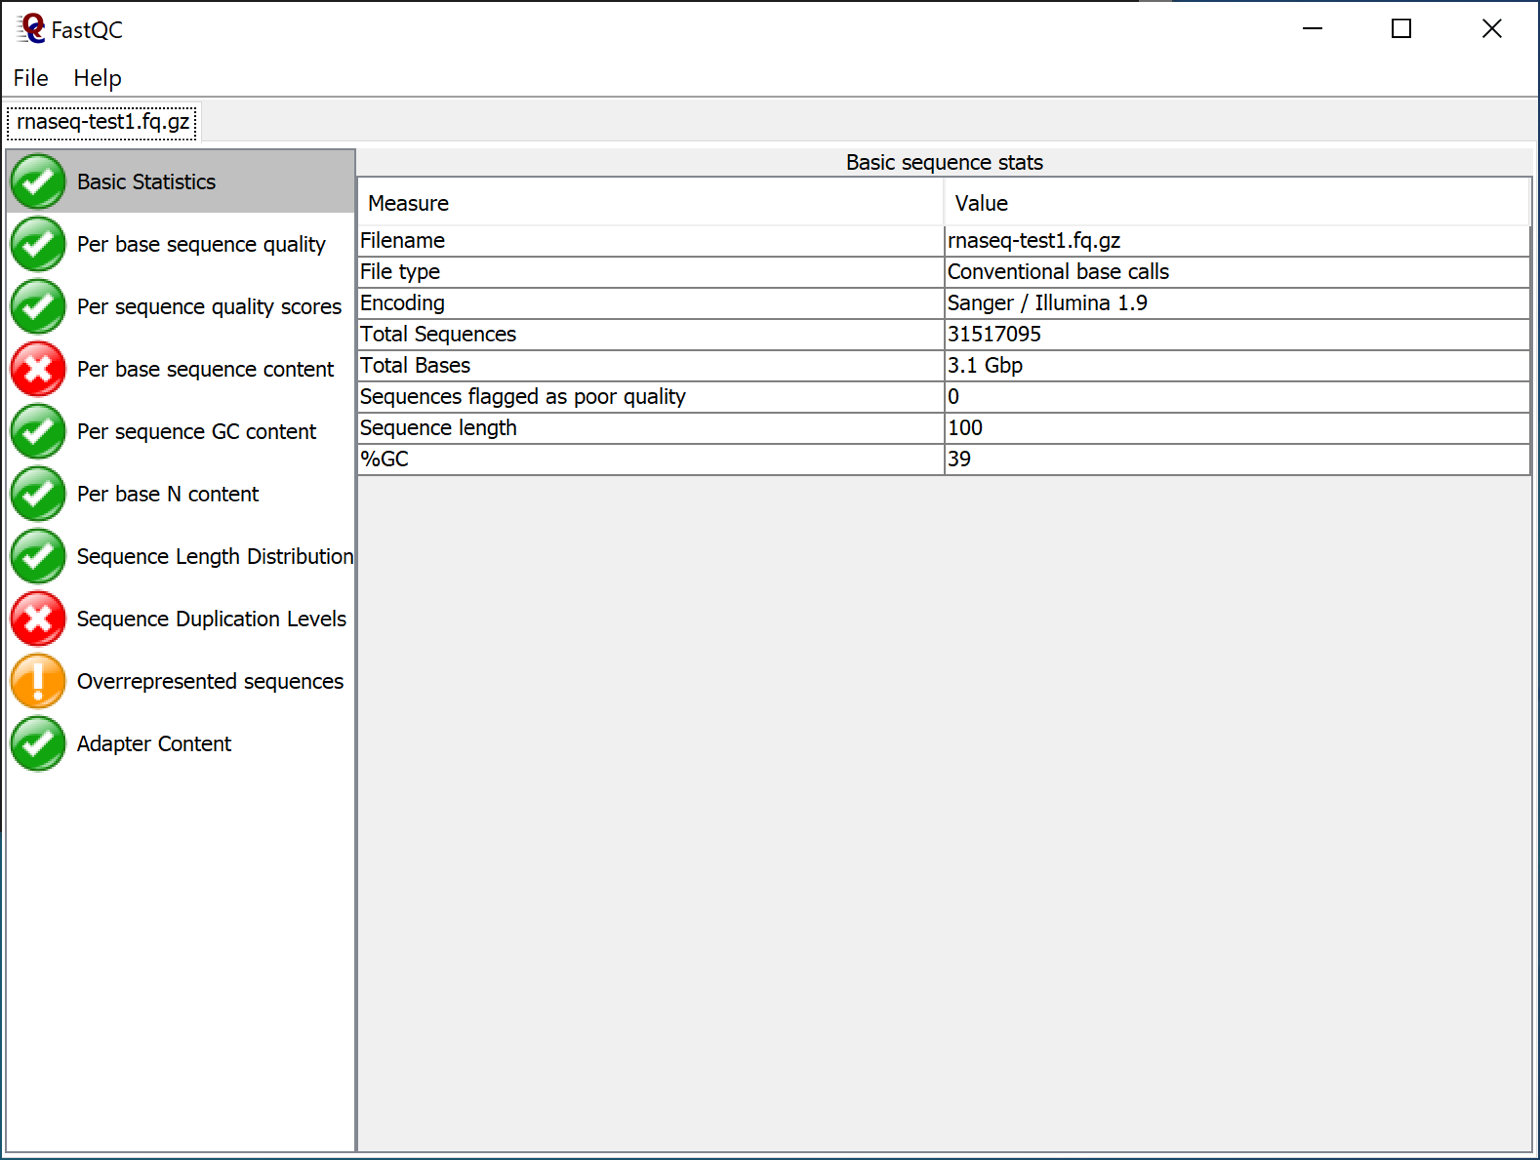This screenshot has width=1540, height=1160.
Task: Click the Per base sequence quality pass icon
Action: [x=38, y=244]
